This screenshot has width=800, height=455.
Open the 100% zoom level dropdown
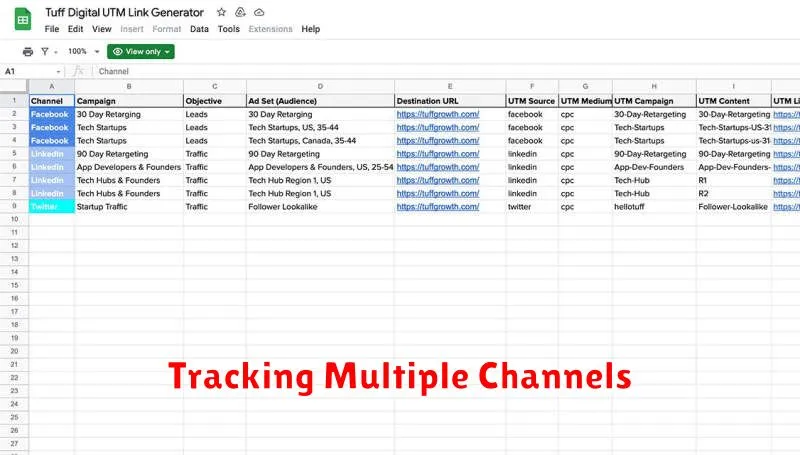tap(81, 51)
